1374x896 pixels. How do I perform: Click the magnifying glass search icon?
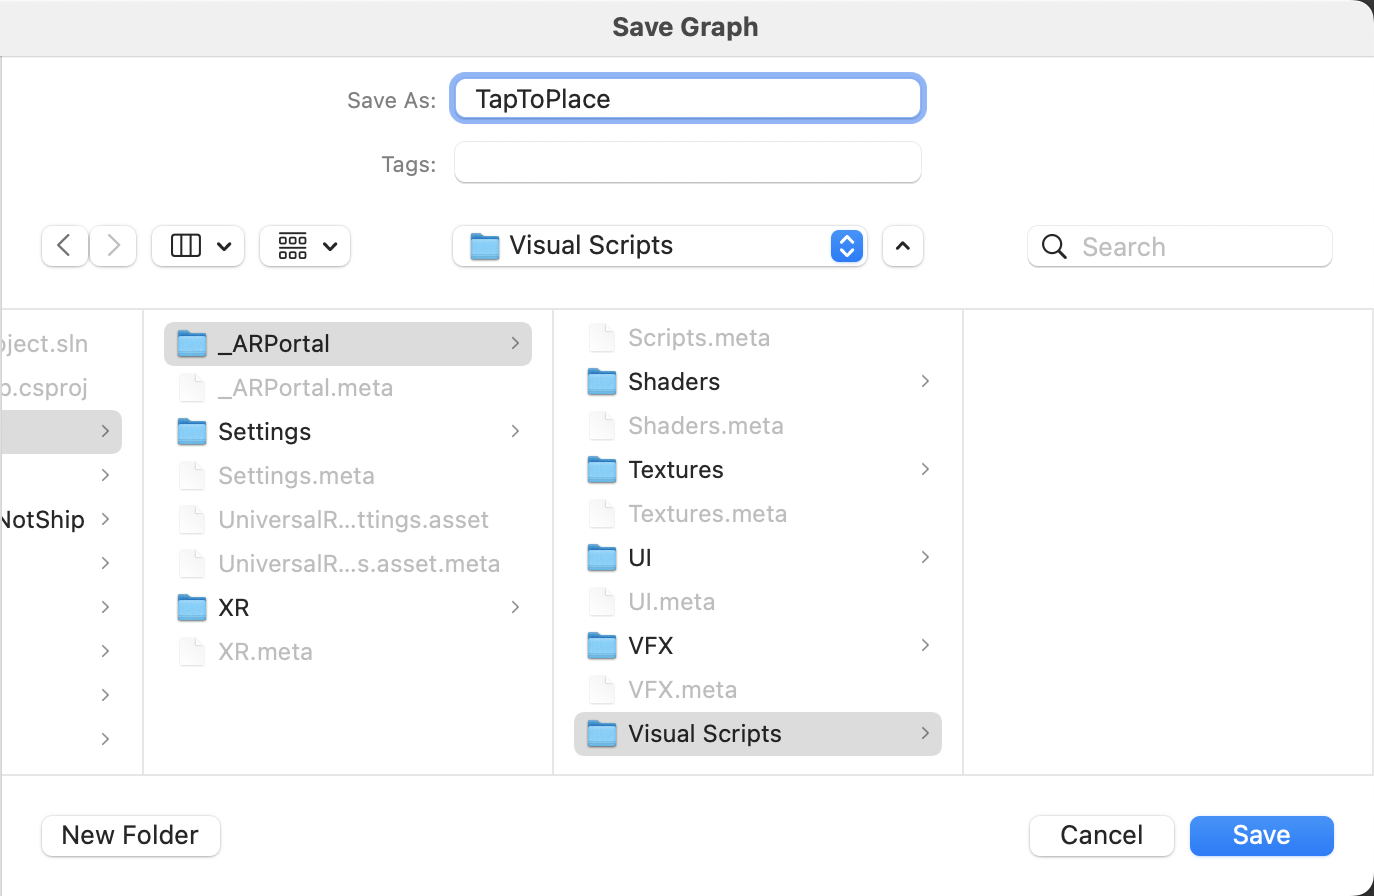1054,247
